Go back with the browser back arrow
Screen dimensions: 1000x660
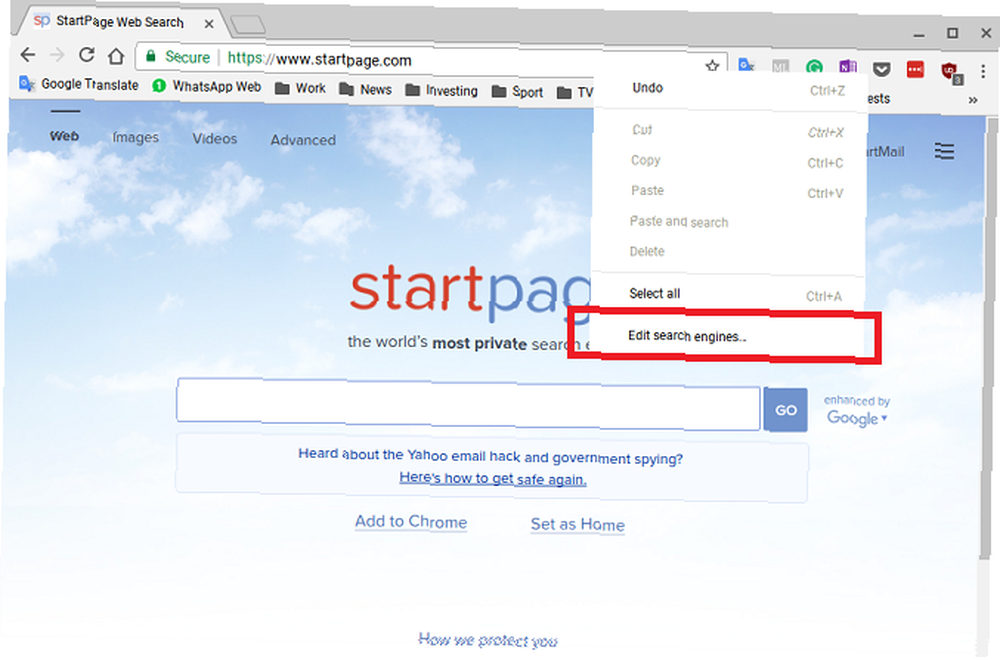(x=28, y=55)
